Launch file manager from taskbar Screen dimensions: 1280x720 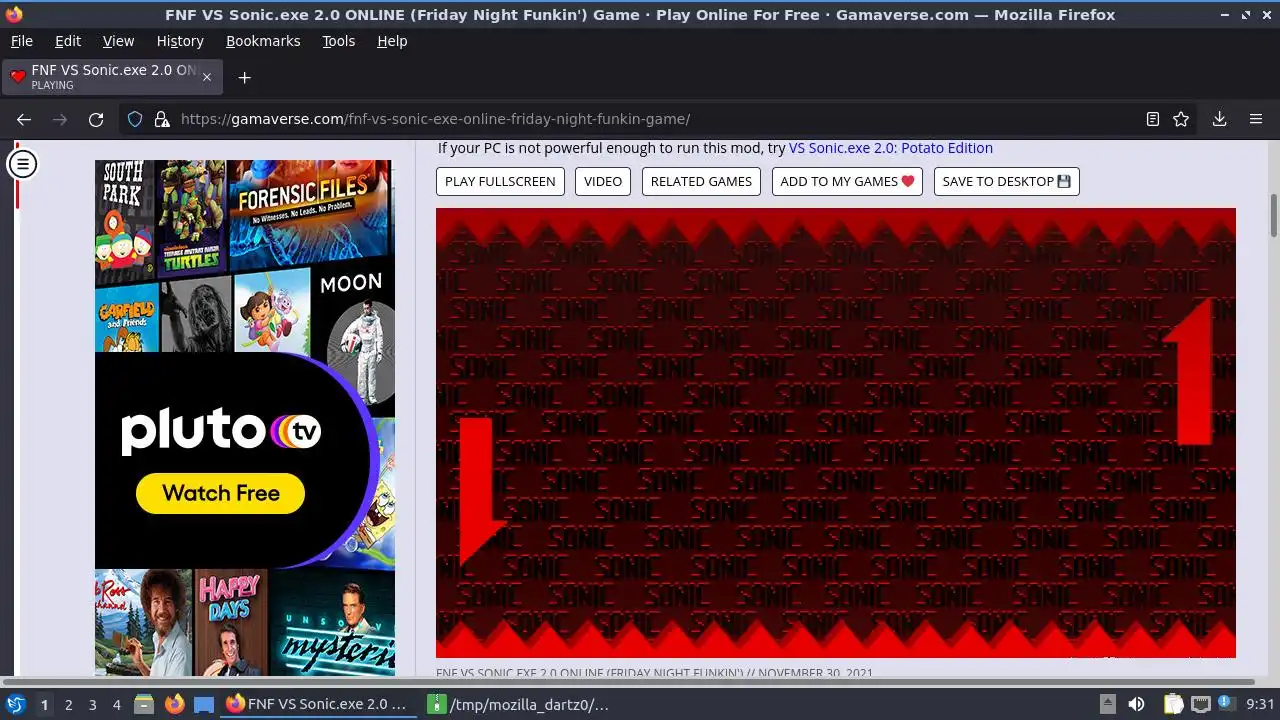tap(144, 704)
